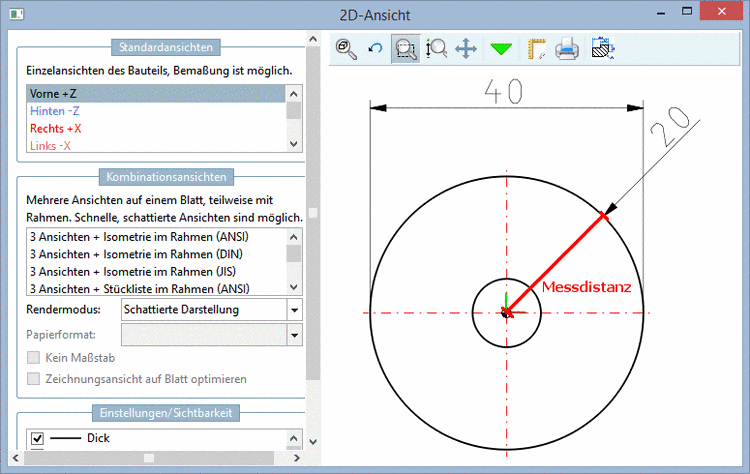
Task: Click the horizontal scrollbar right arrow
Action: pyautogui.click(x=297, y=458)
